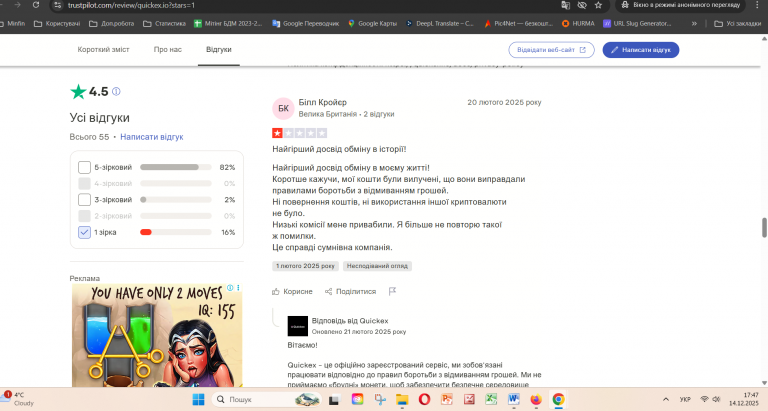Click the БК reviewer avatar
The image size is (768, 411).
284,109
